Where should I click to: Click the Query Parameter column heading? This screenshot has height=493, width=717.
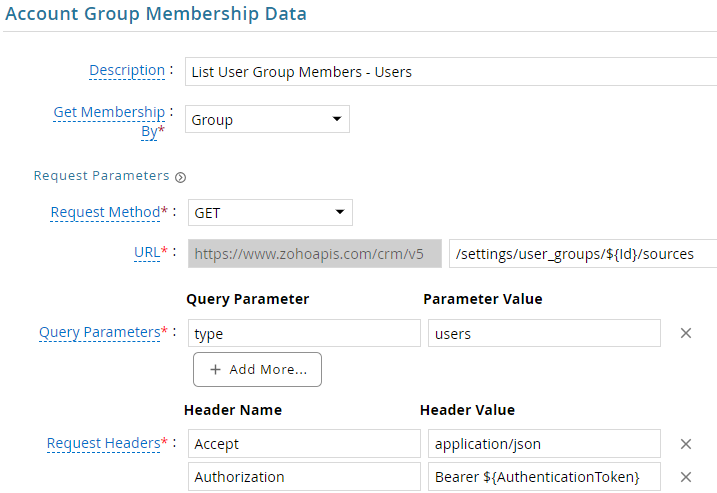click(248, 299)
